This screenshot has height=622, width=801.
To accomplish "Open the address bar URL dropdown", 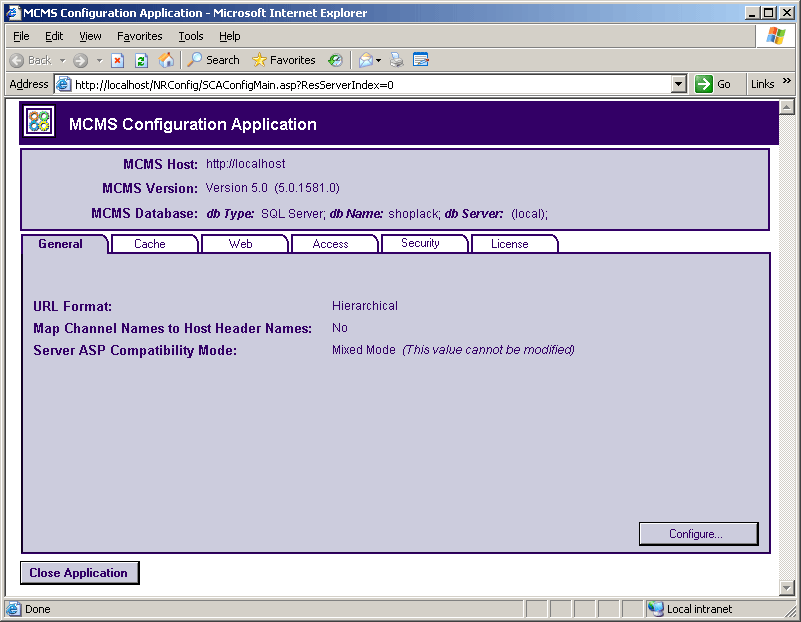I will [678, 84].
